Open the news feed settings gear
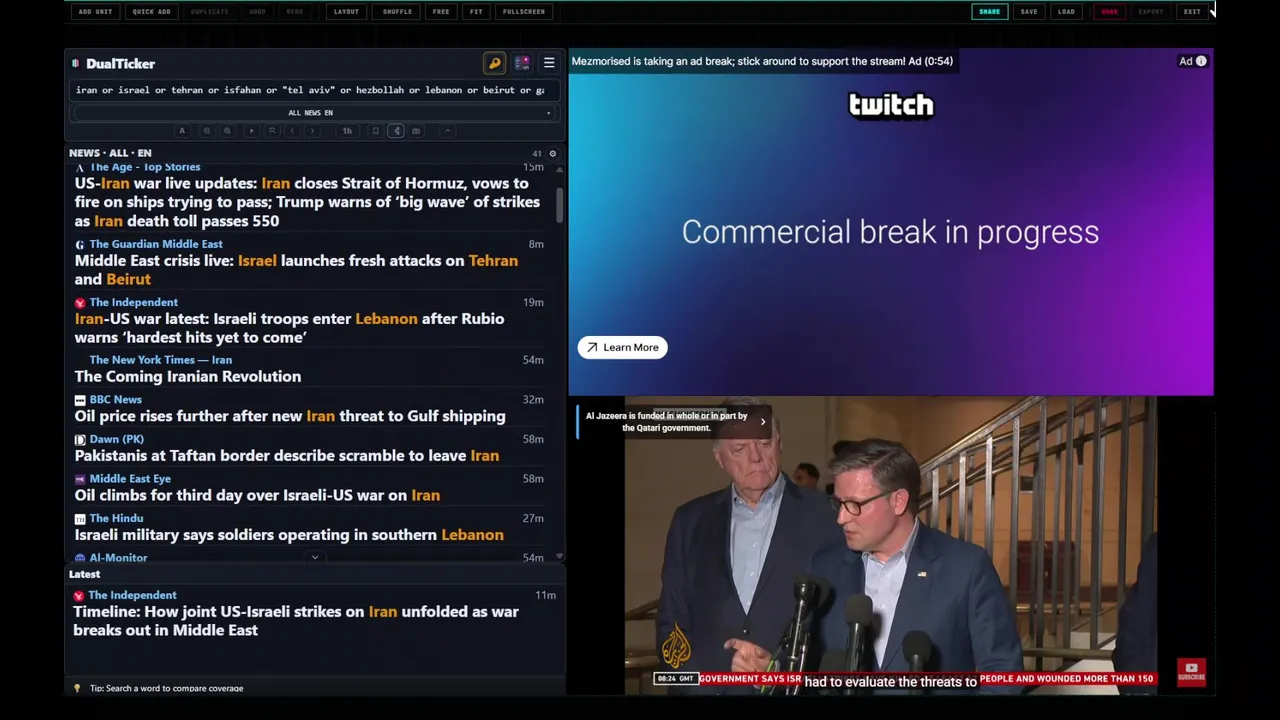 (x=552, y=153)
